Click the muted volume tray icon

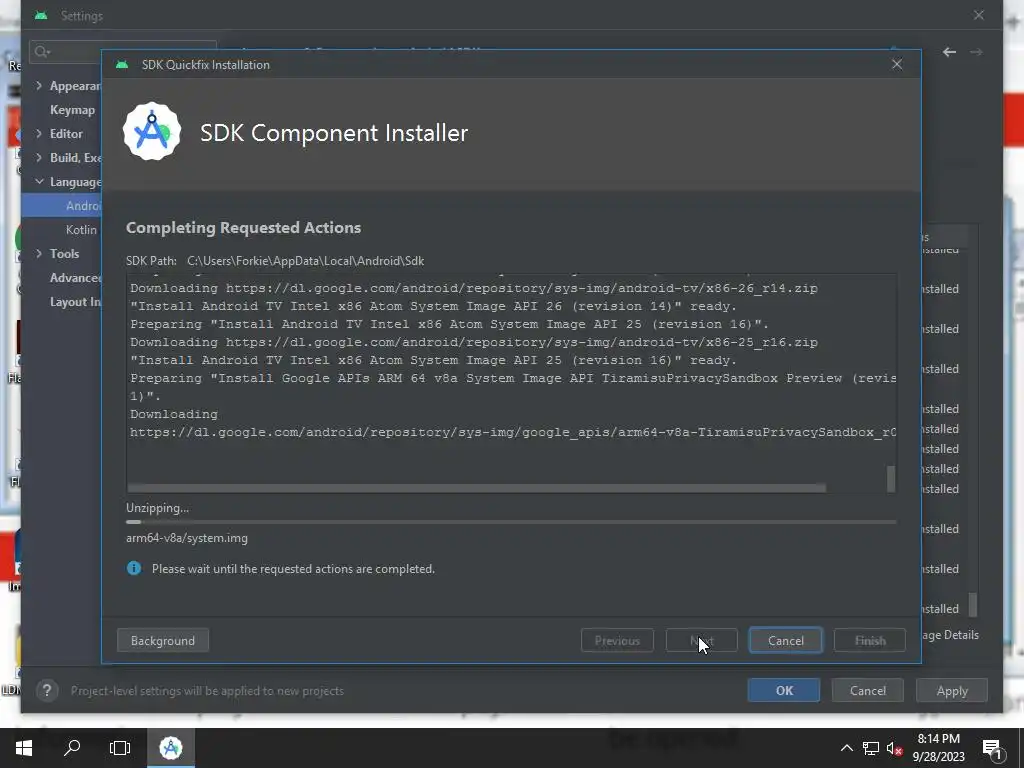point(894,748)
